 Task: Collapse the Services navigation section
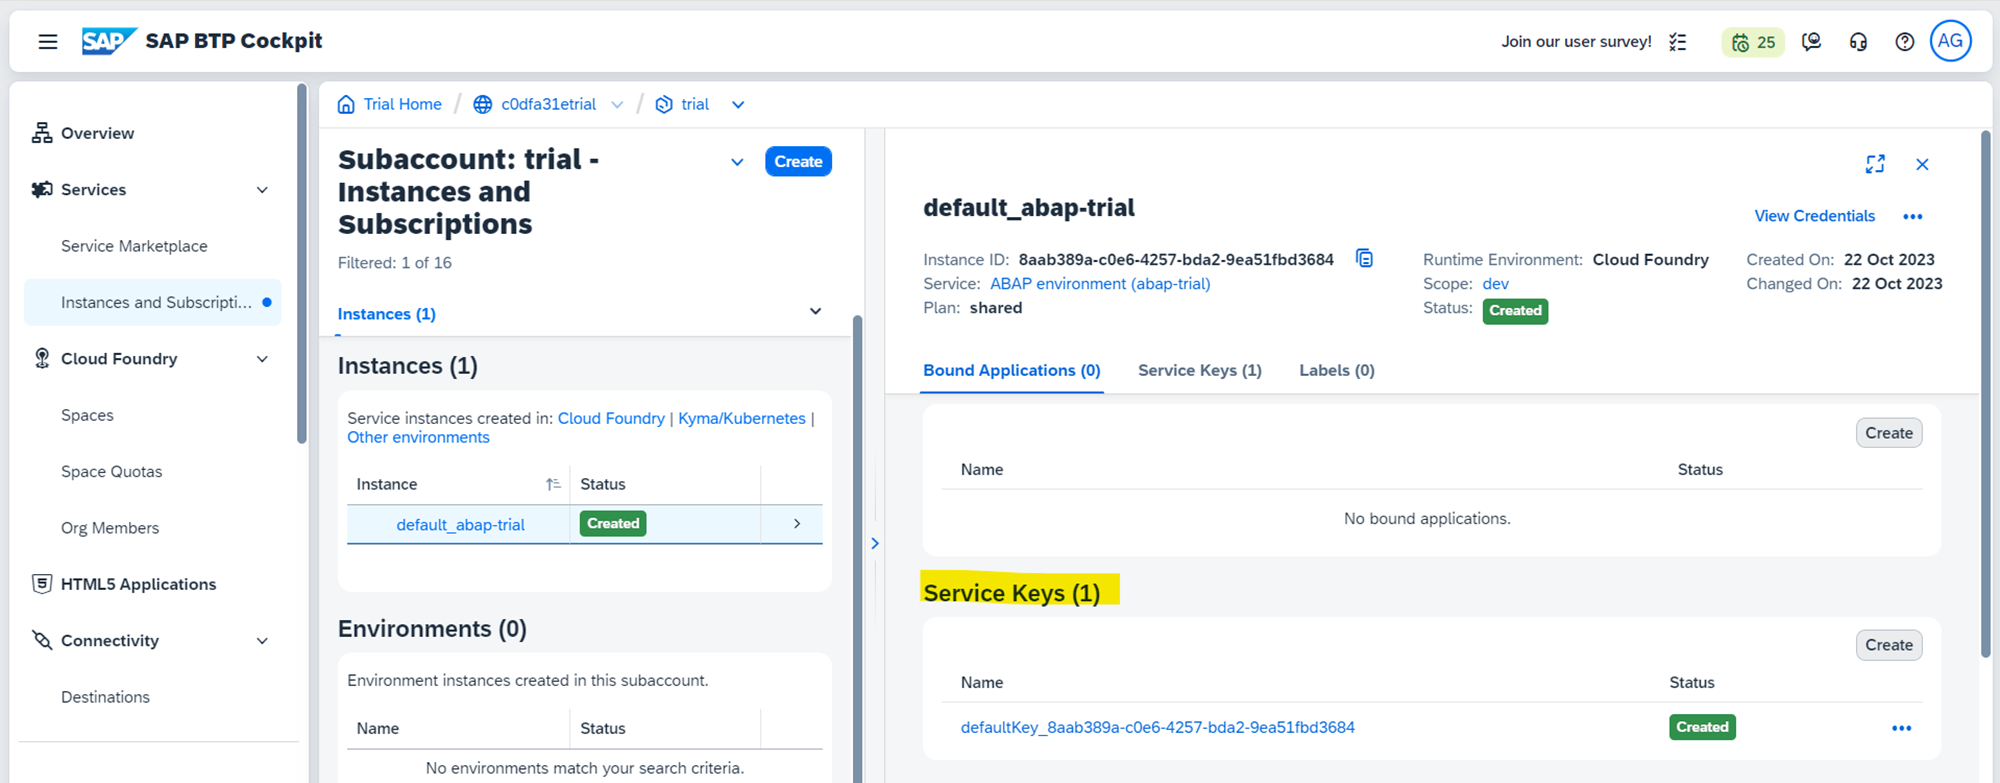tap(262, 190)
